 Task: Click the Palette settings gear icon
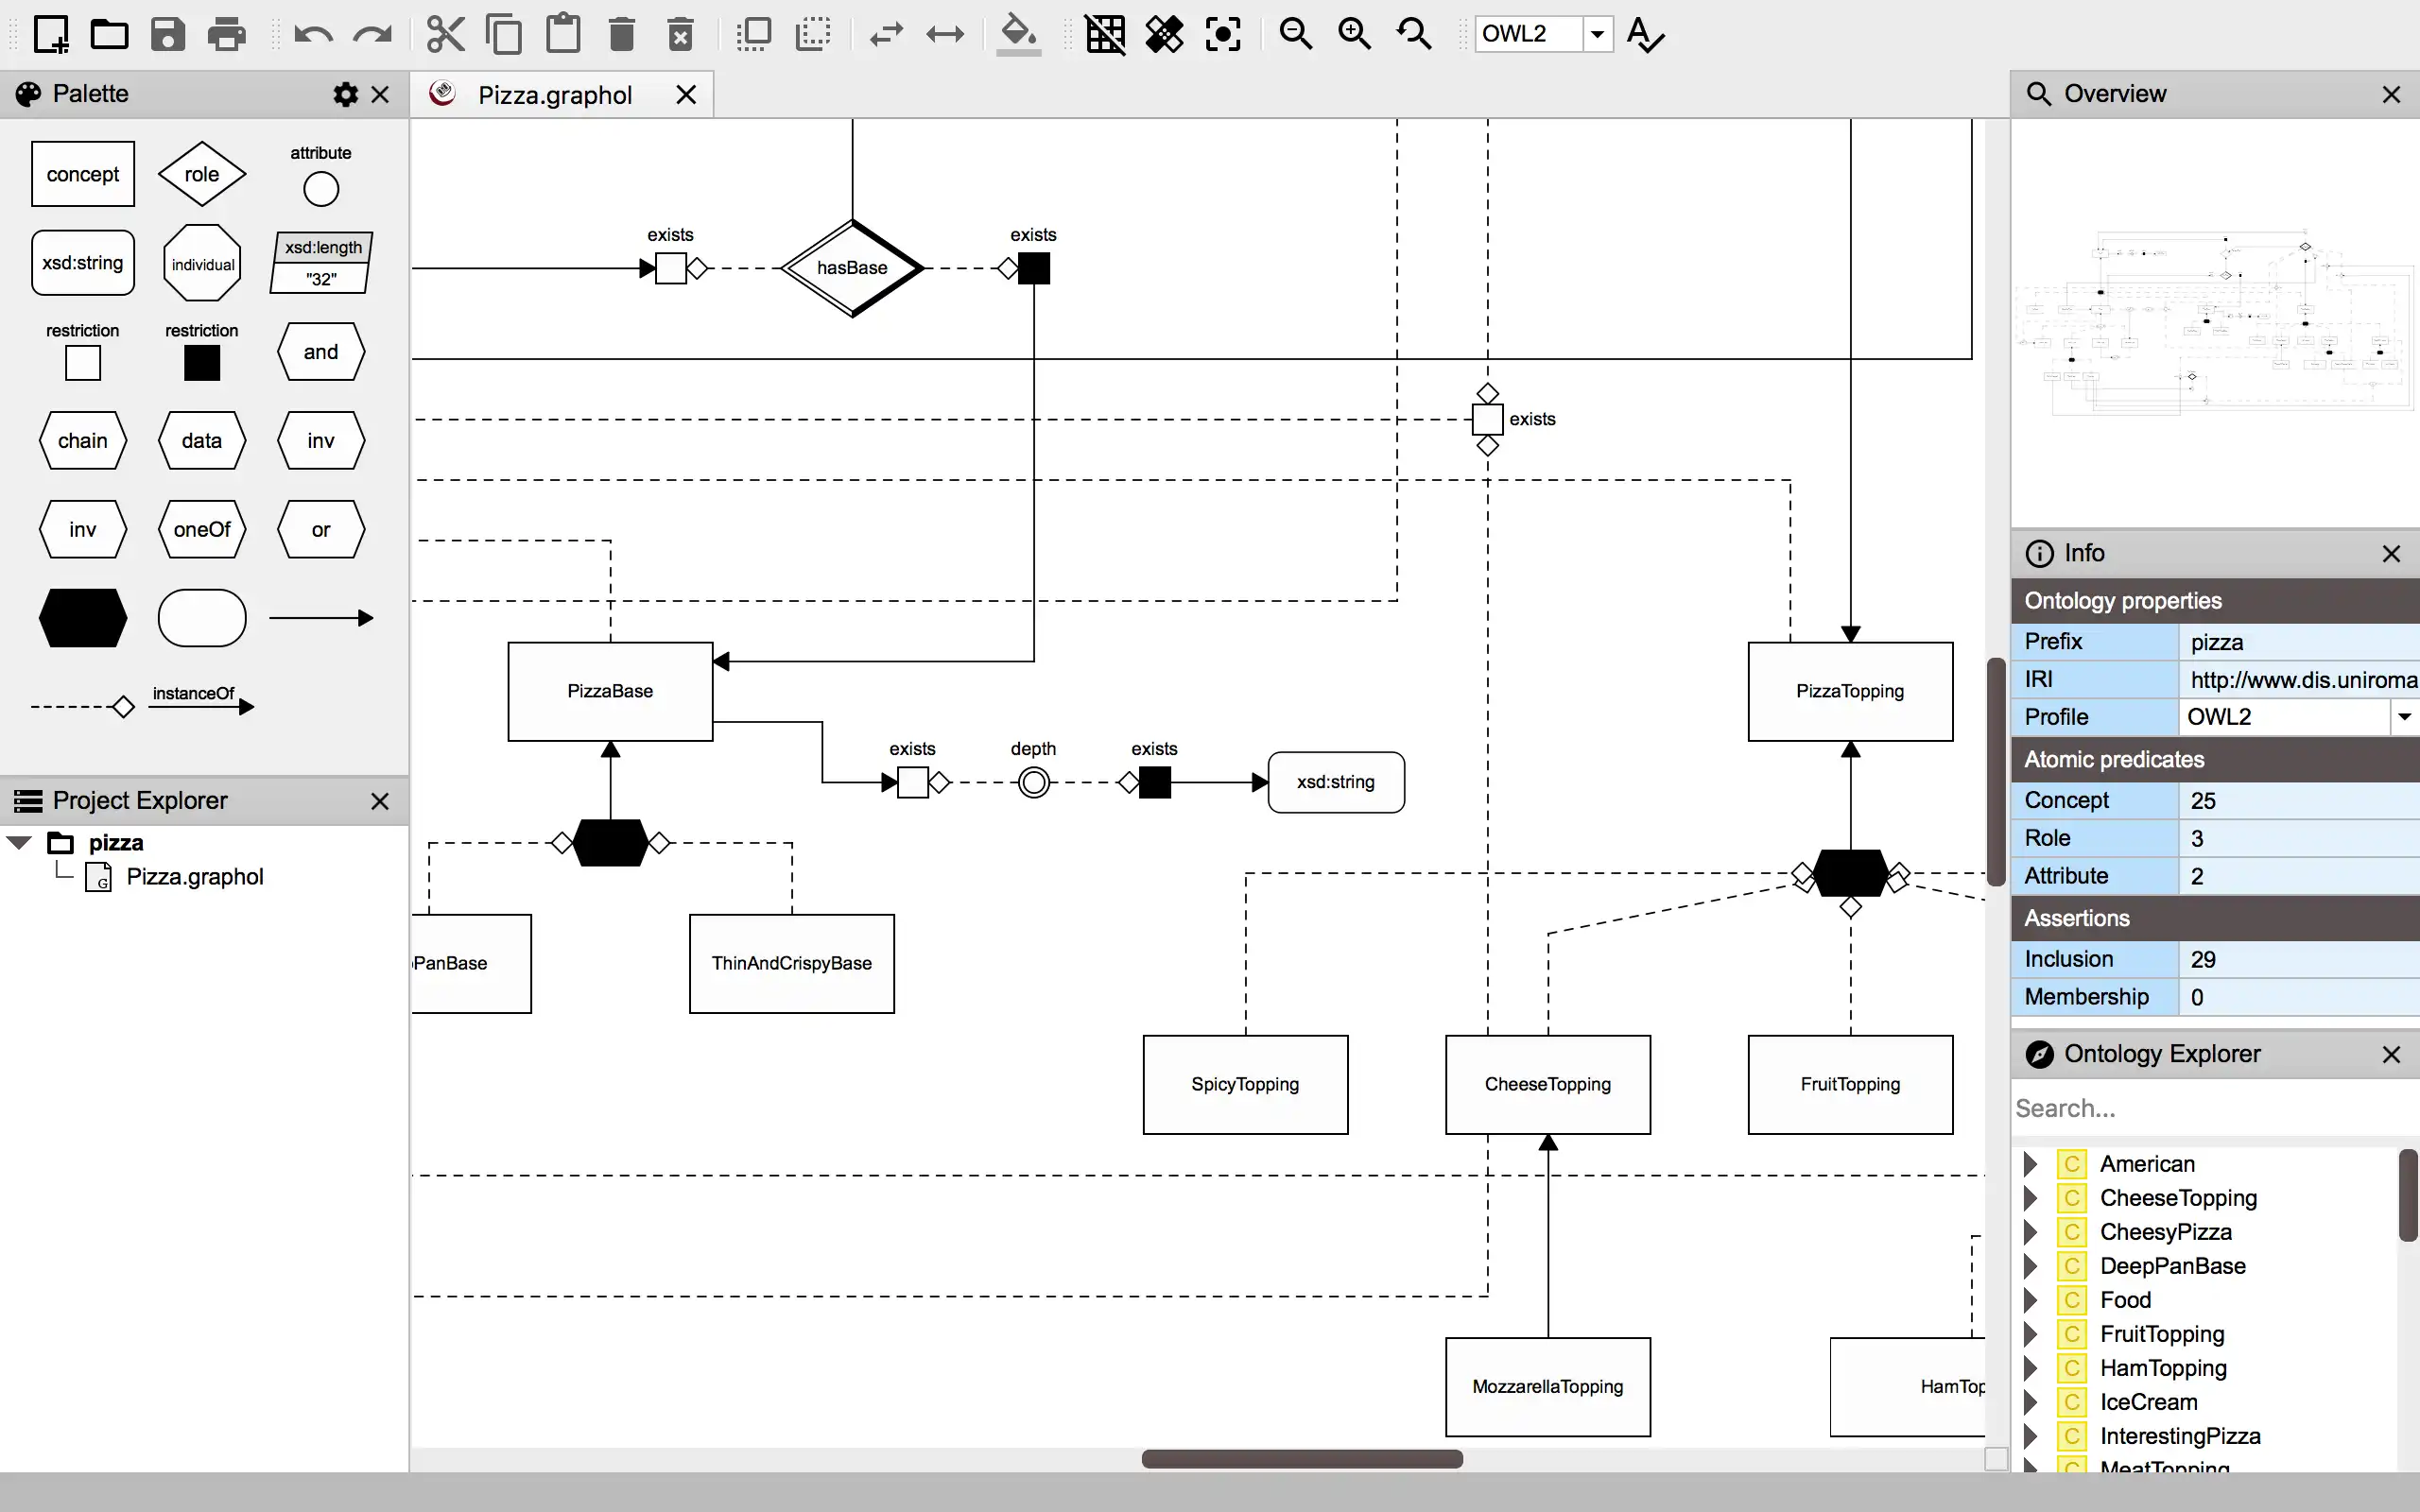(x=343, y=94)
